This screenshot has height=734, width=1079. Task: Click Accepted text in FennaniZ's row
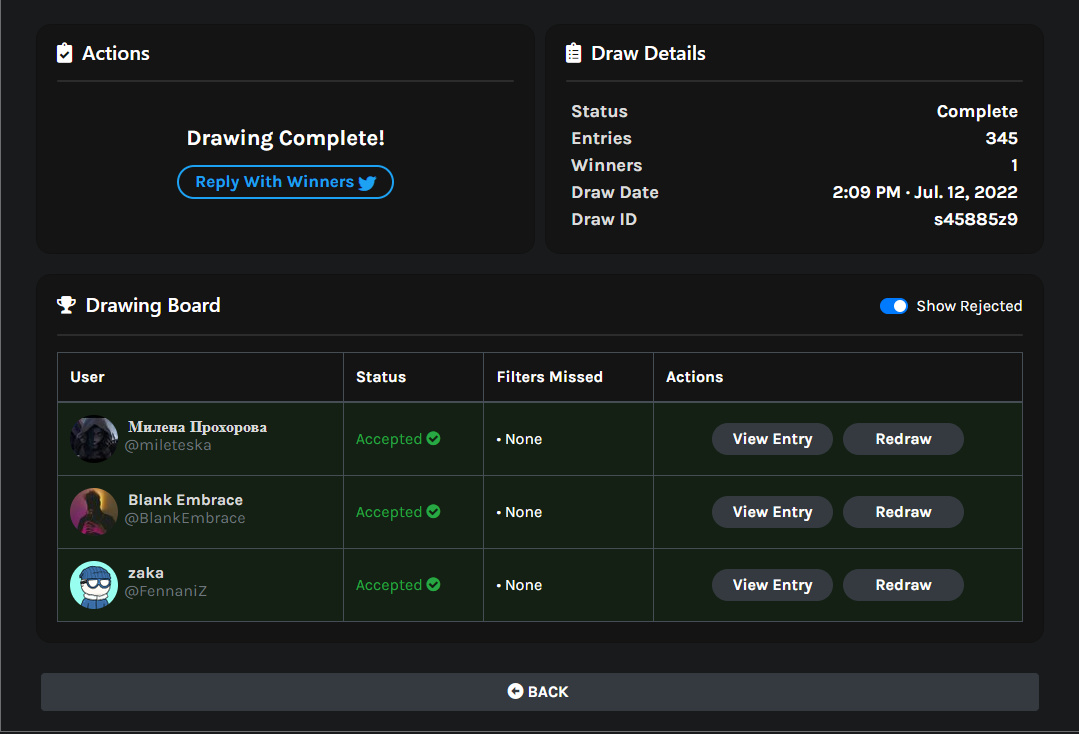[x=389, y=585]
